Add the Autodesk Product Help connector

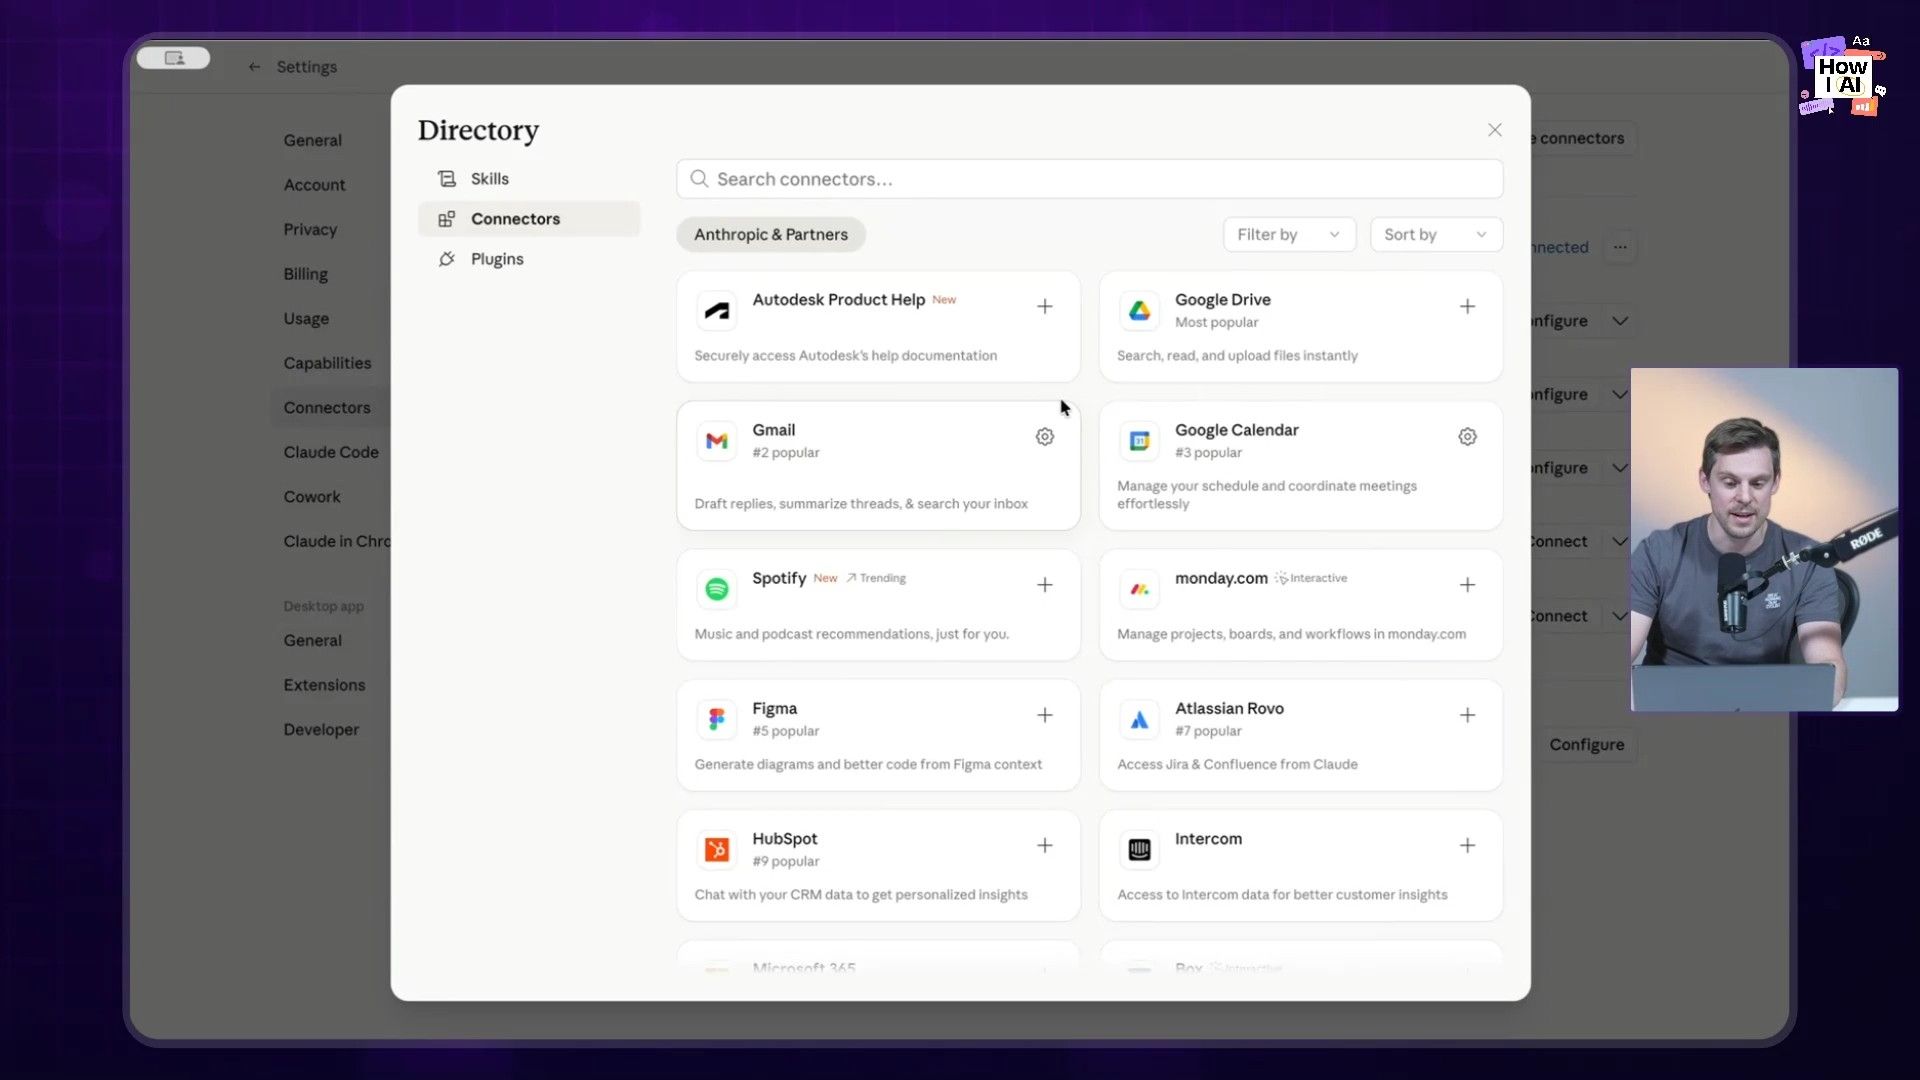pyautogui.click(x=1044, y=307)
